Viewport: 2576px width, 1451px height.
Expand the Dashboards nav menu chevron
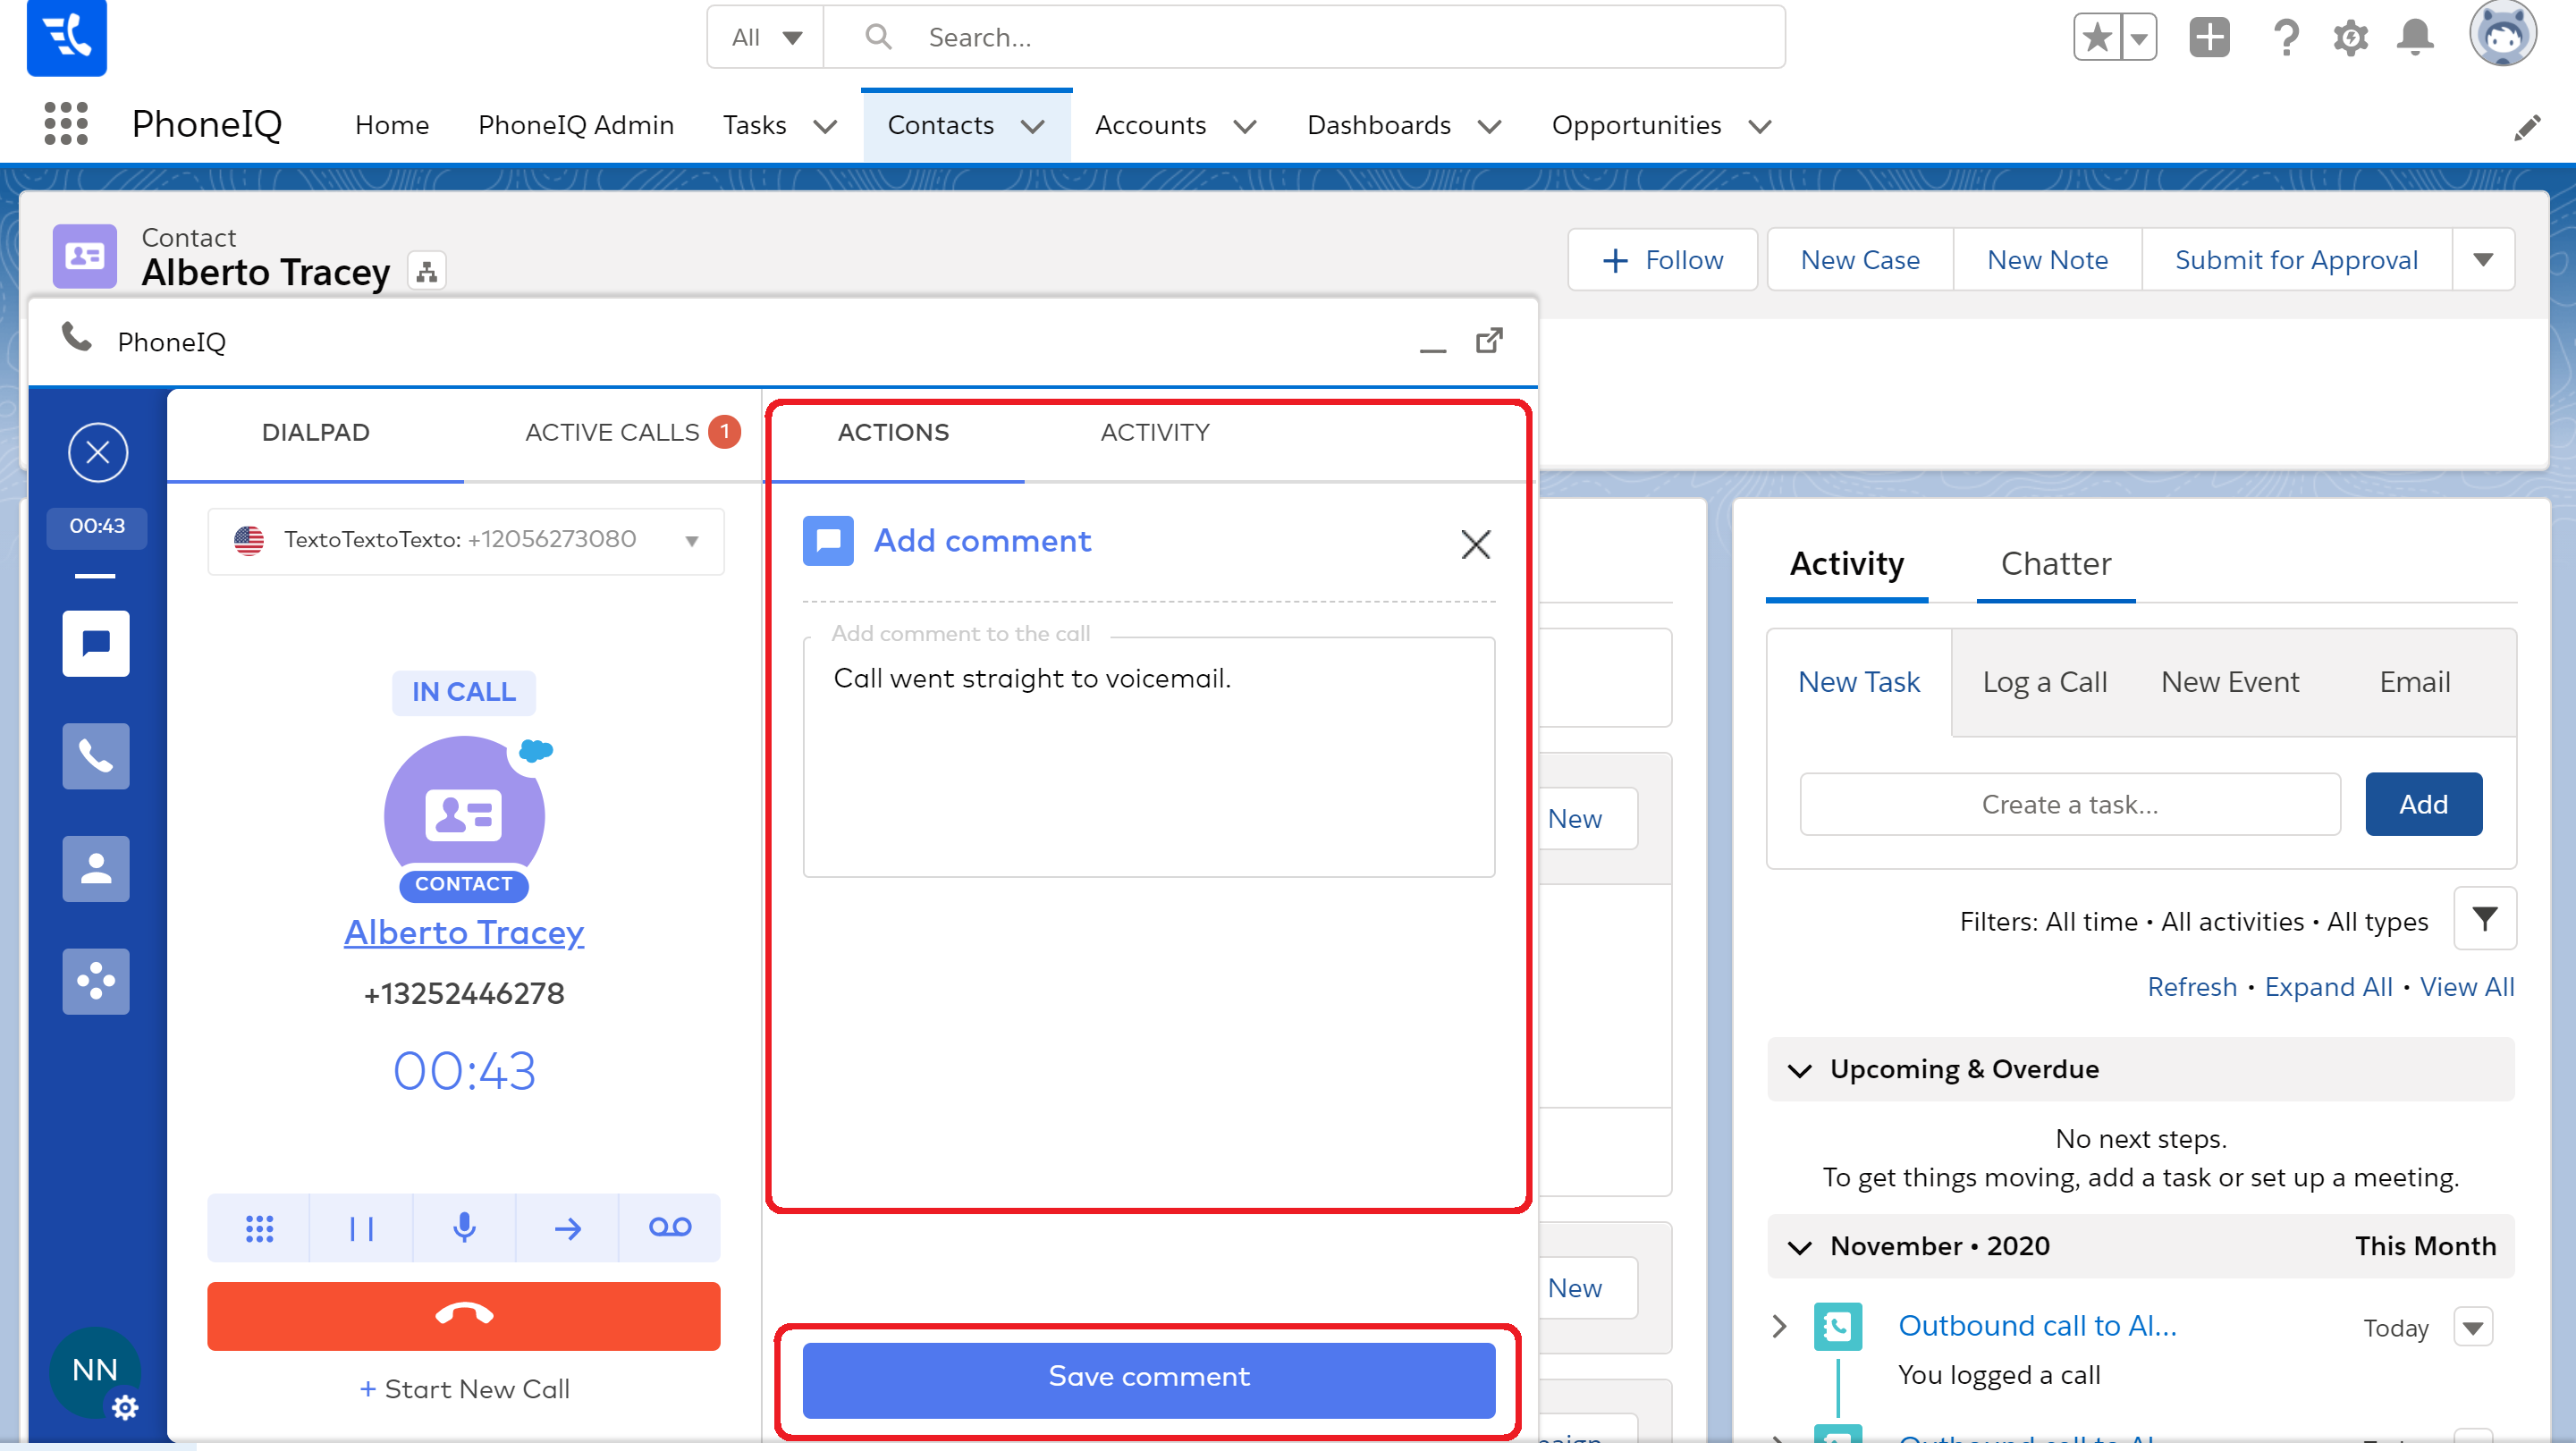pos(1489,127)
